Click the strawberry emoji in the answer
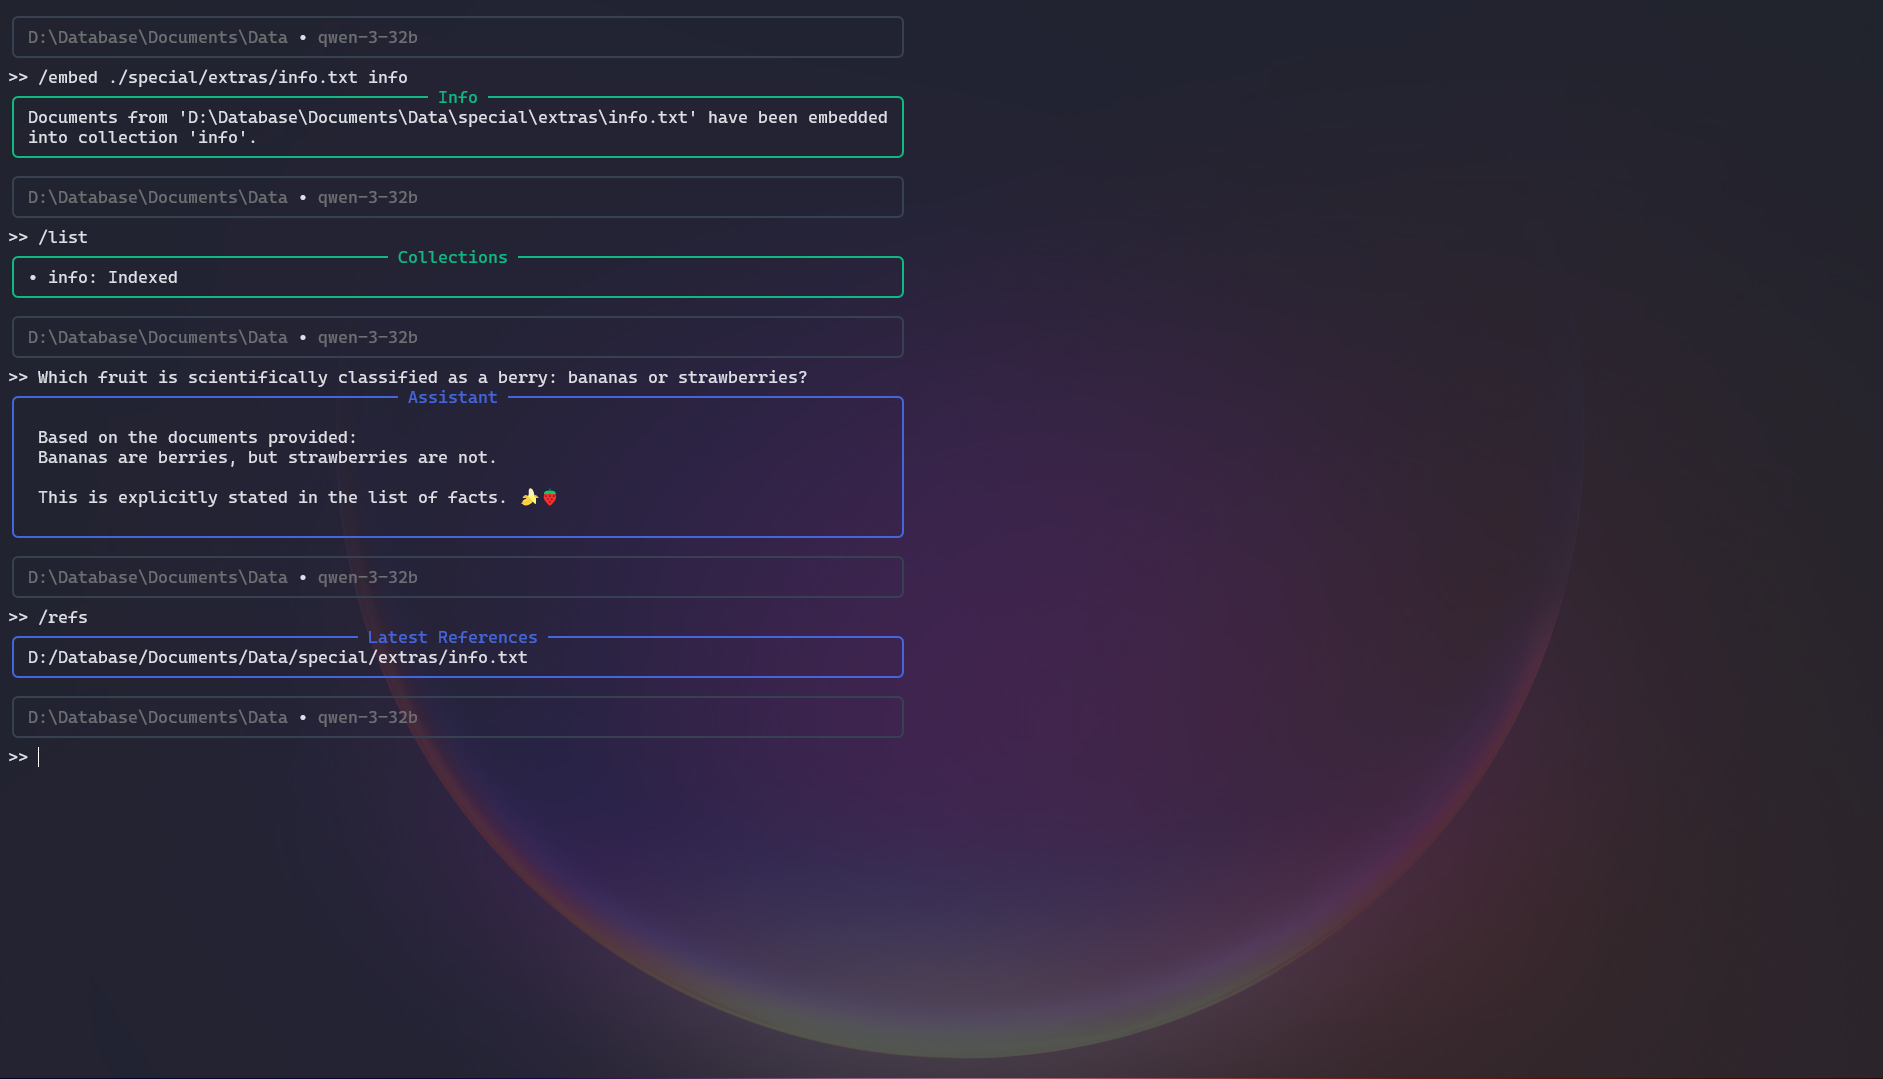The width and height of the screenshot is (1883, 1079). click(549, 497)
